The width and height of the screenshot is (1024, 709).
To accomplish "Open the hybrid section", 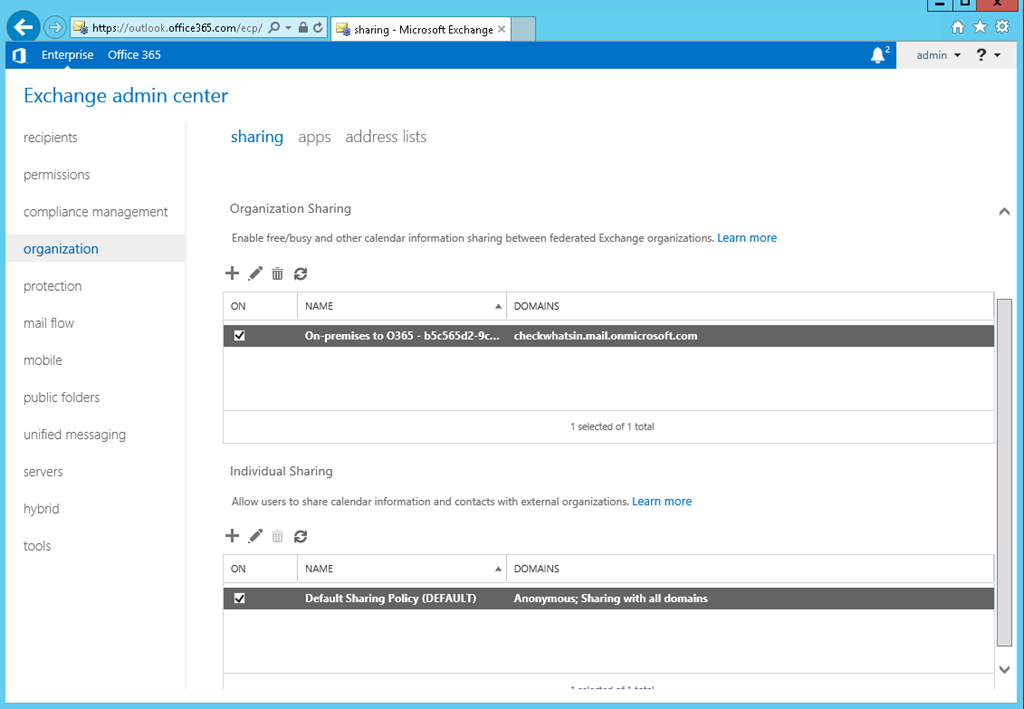I will 41,509.
